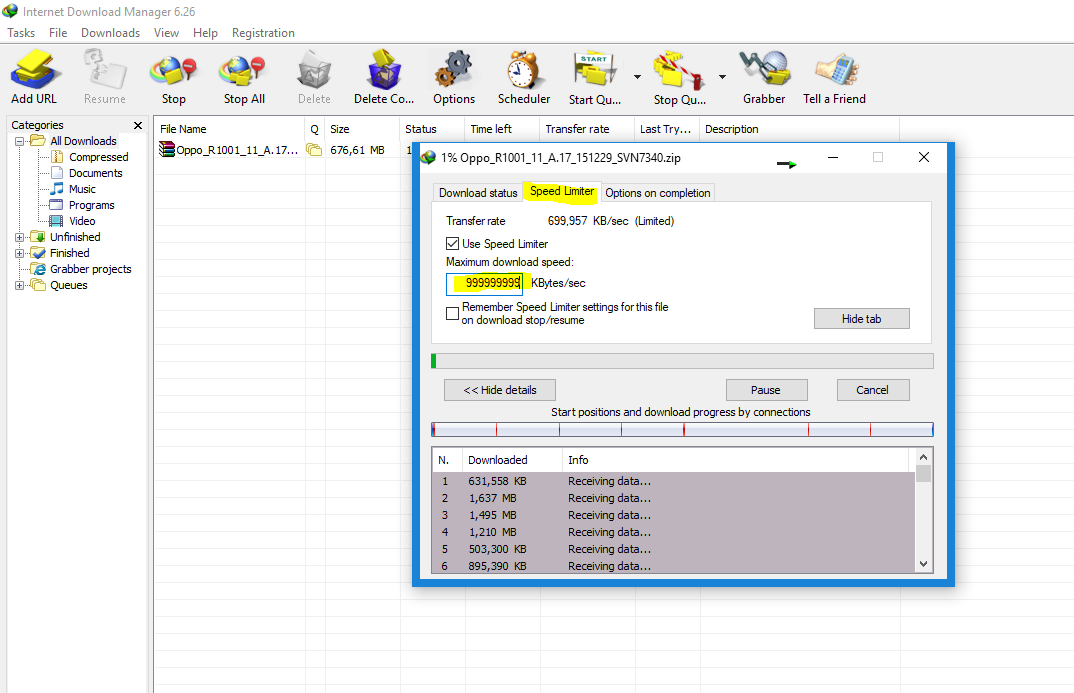
Task: Click the download progress bar
Action: (x=682, y=361)
